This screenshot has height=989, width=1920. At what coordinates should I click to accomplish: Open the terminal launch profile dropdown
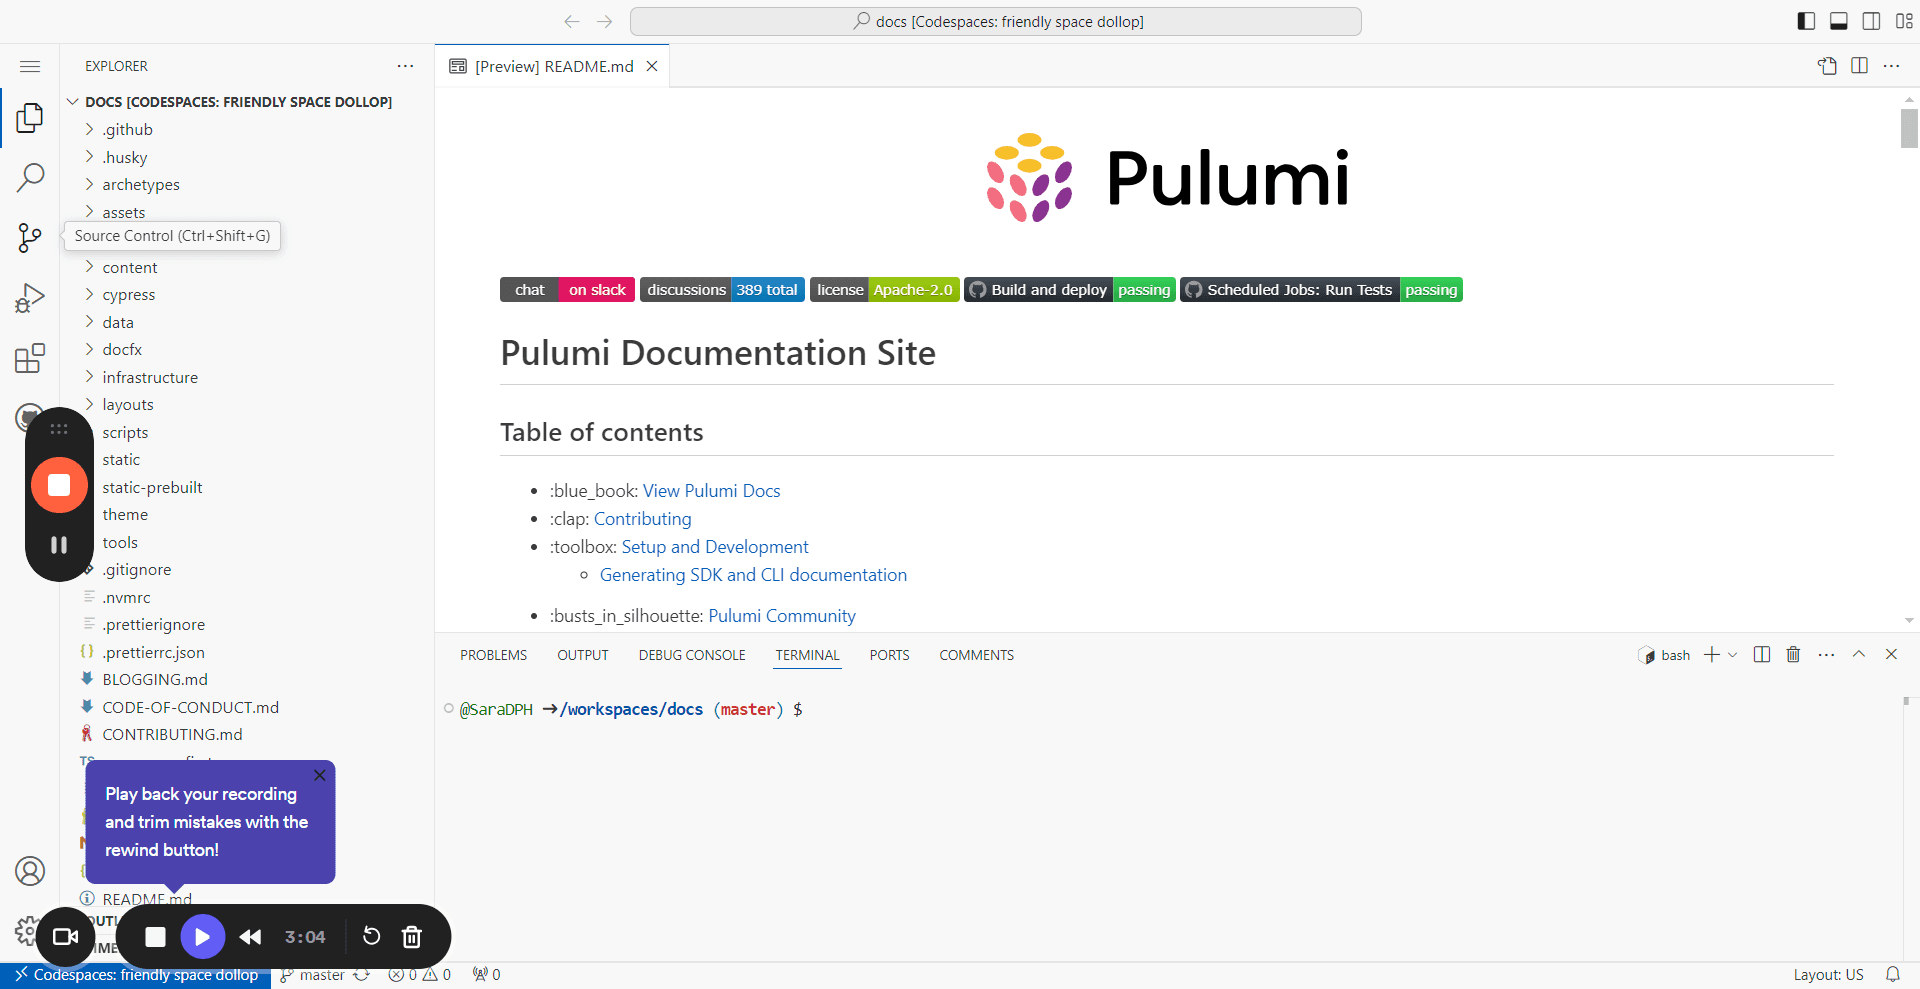[x=1733, y=655]
